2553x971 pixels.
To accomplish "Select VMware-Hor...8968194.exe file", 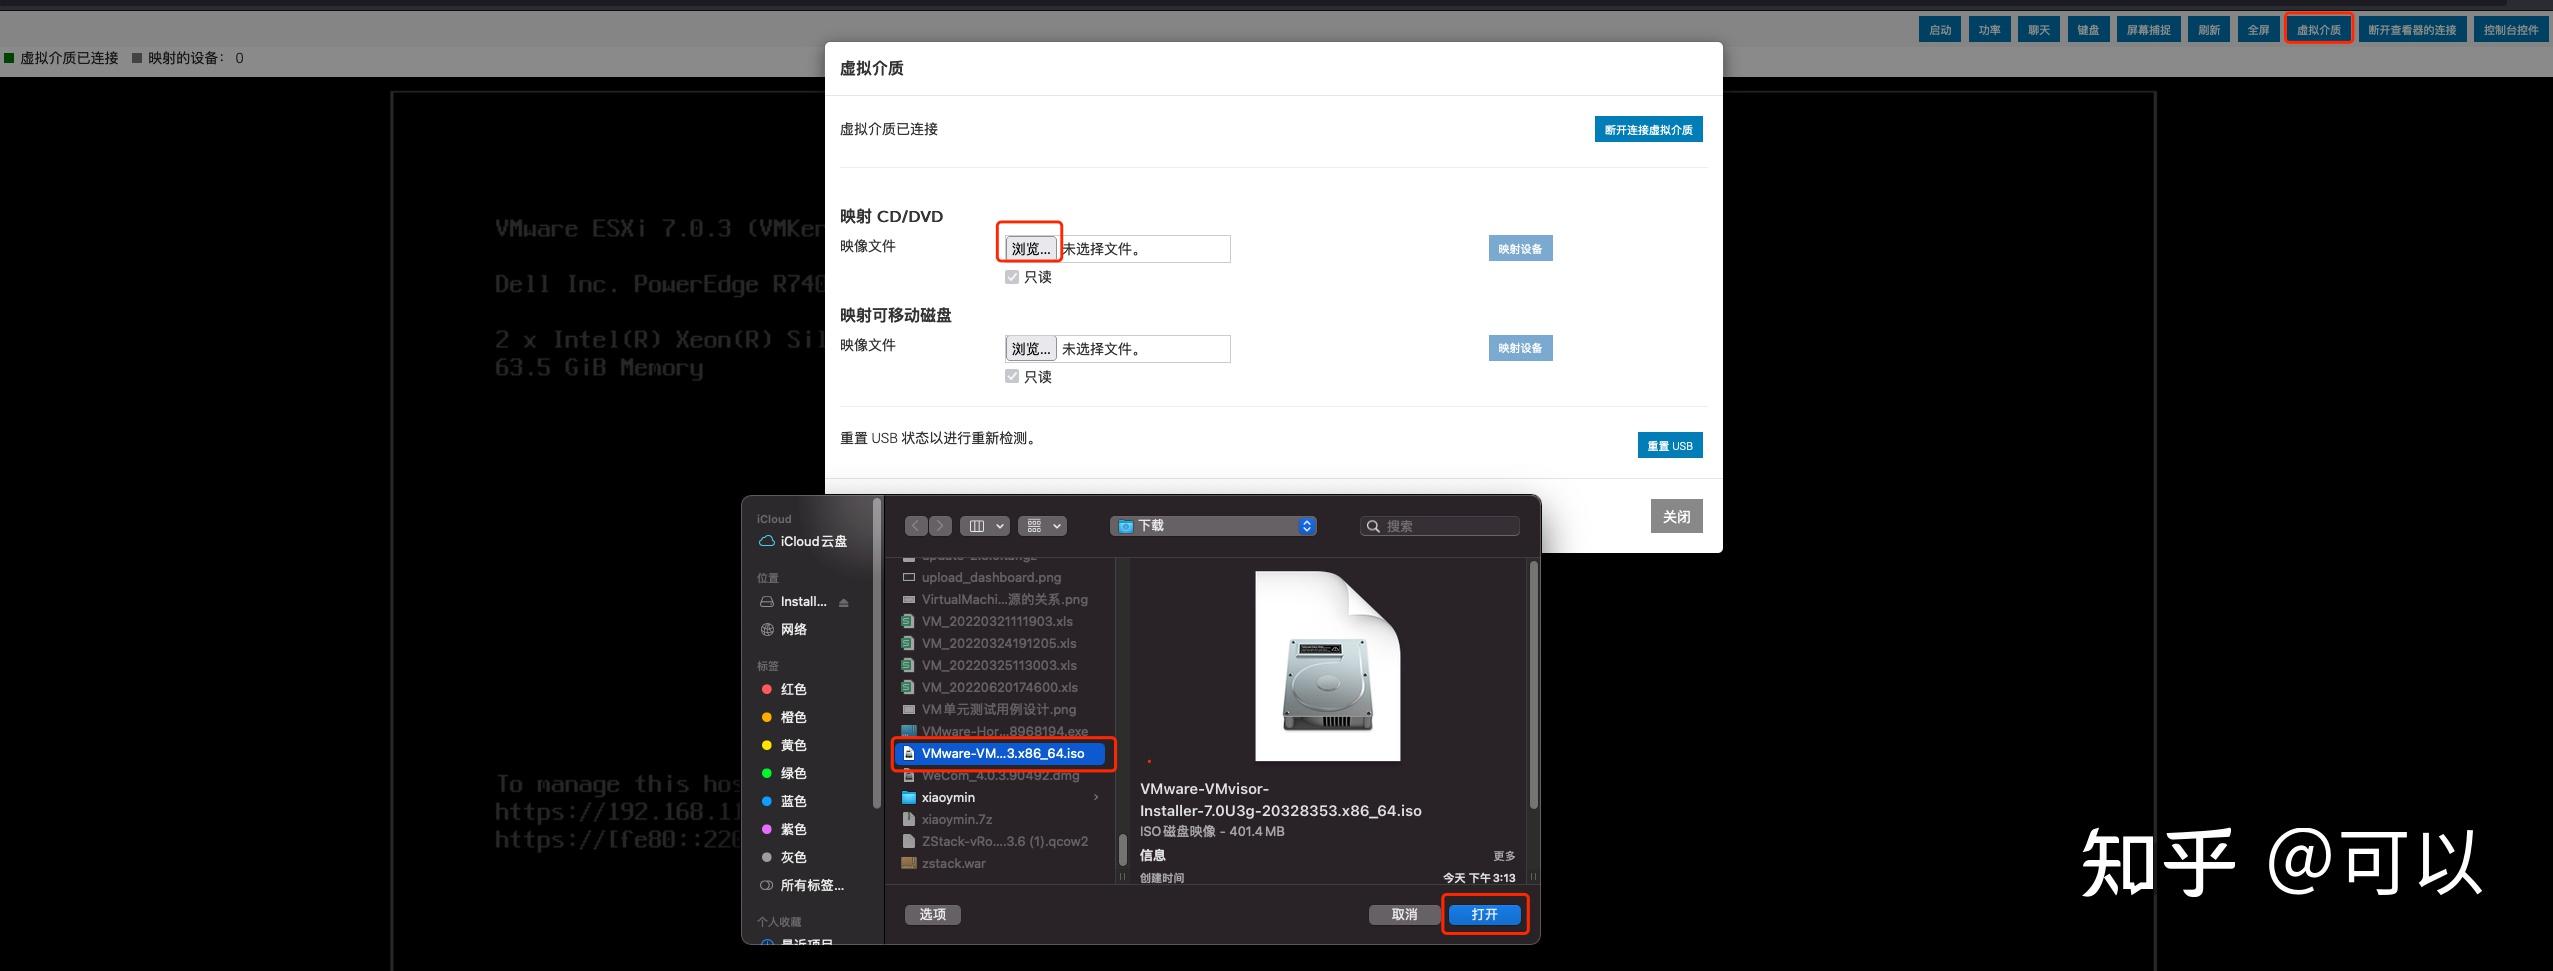I will (x=1003, y=732).
